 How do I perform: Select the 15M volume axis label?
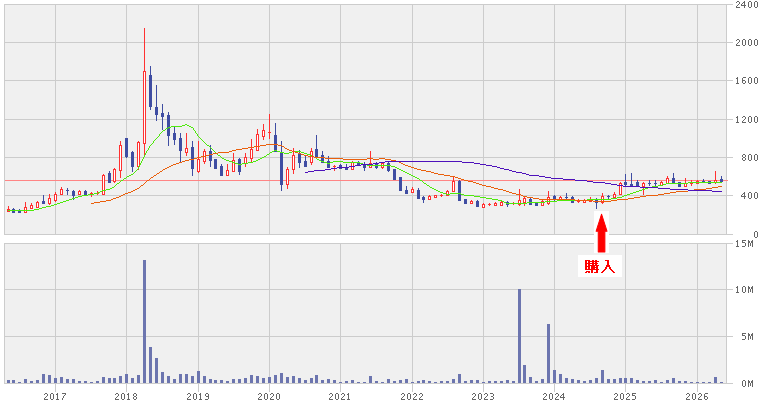[745, 243]
